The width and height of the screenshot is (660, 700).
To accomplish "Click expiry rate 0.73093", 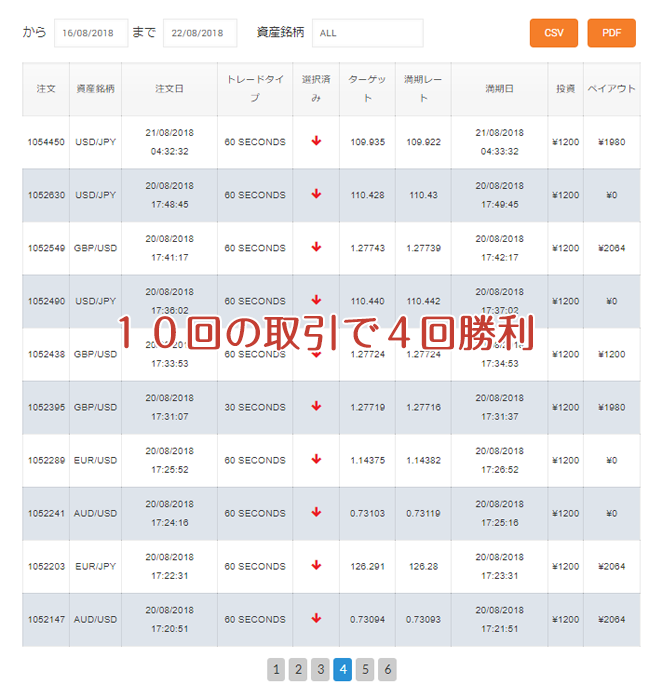I will pyautogui.click(x=423, y=619).
